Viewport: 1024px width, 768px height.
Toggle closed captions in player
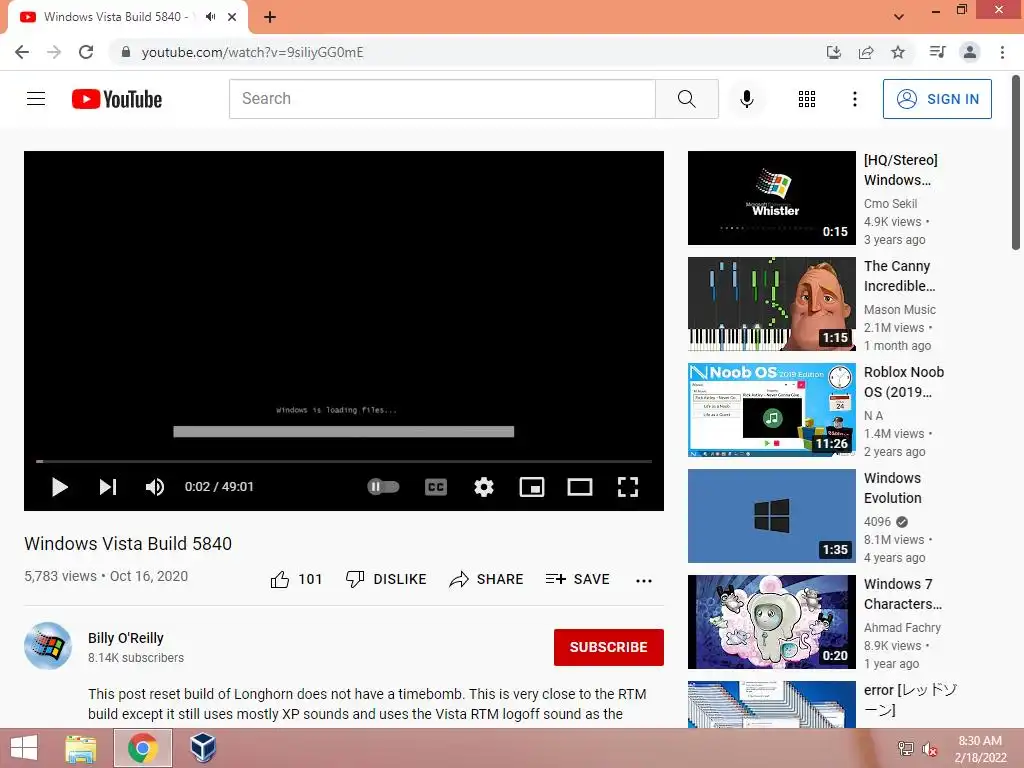(436, 487)
